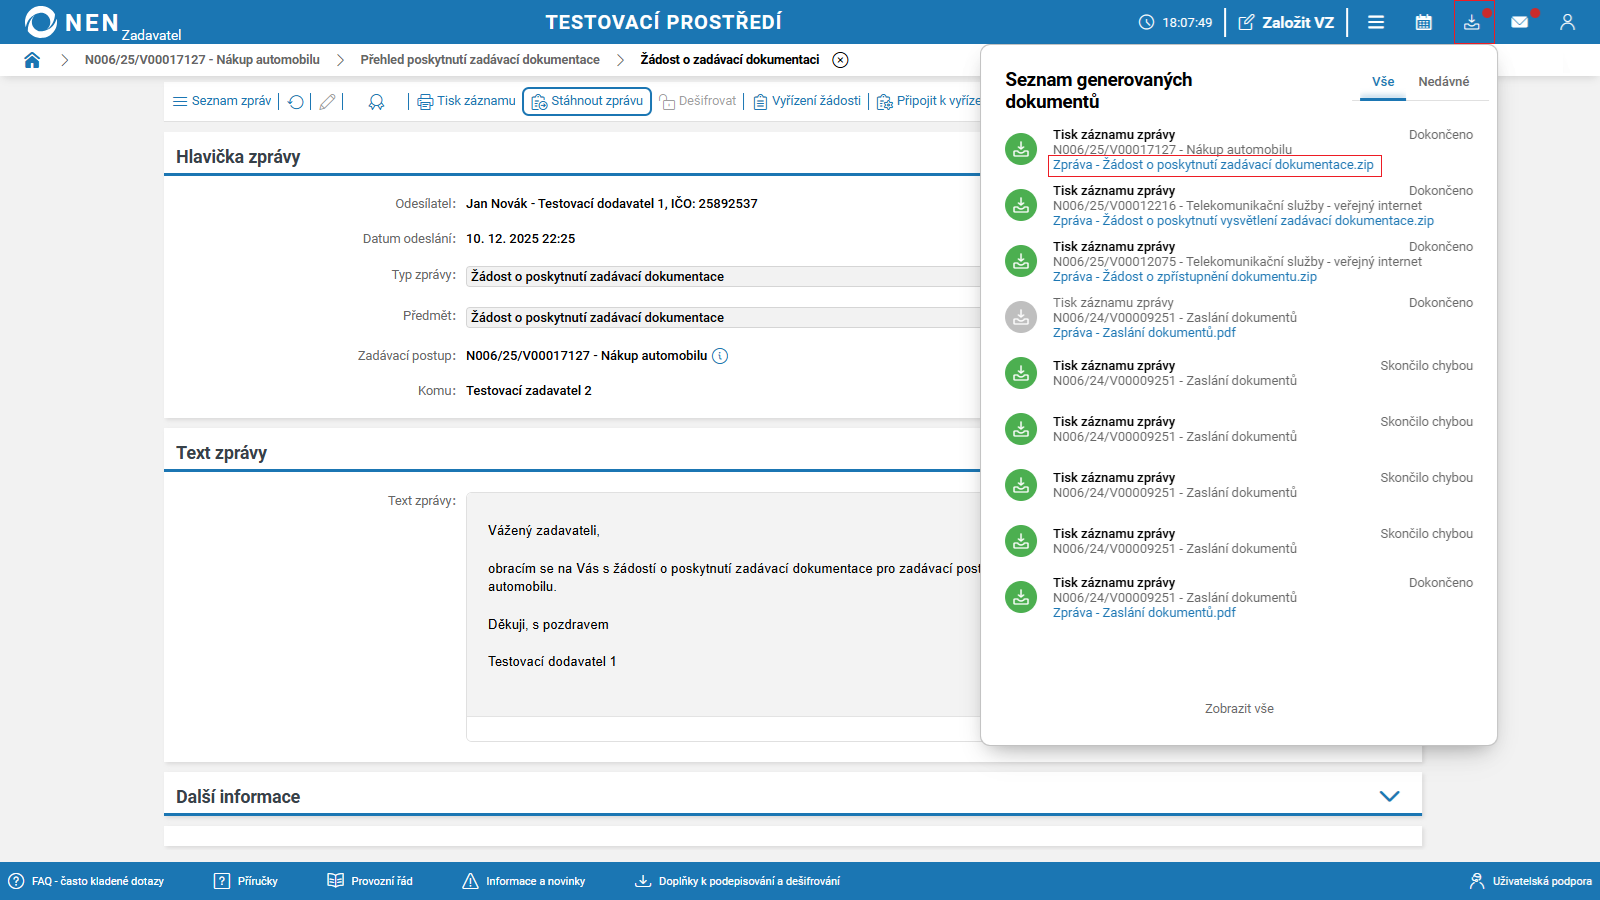
Task: Click the home icon in breadcrumb
Action: (32, 60)
